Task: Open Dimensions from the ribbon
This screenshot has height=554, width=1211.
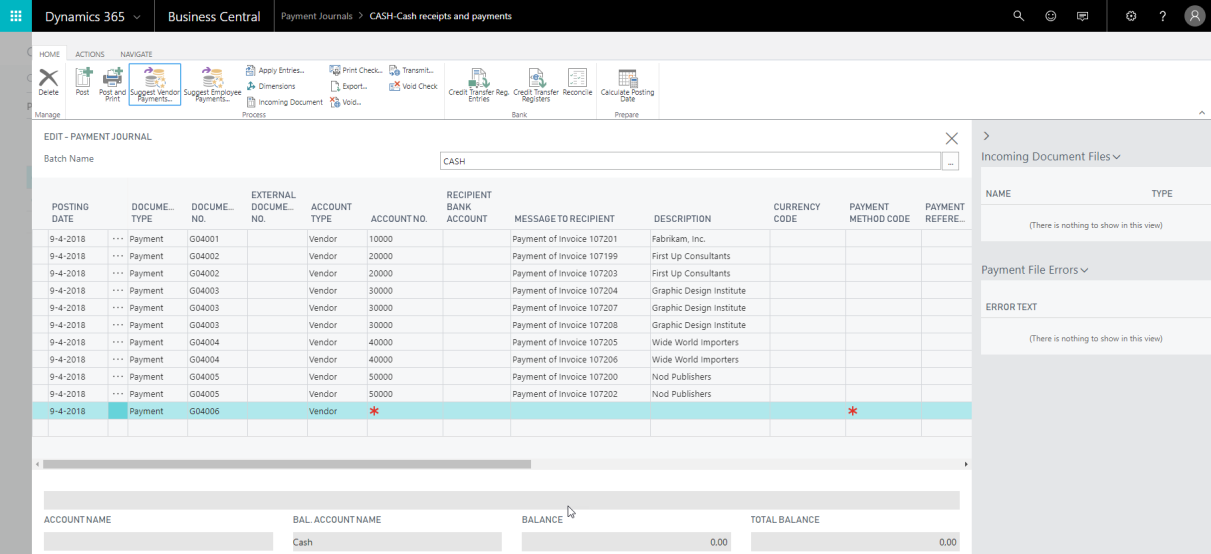Action: (271, 86)
